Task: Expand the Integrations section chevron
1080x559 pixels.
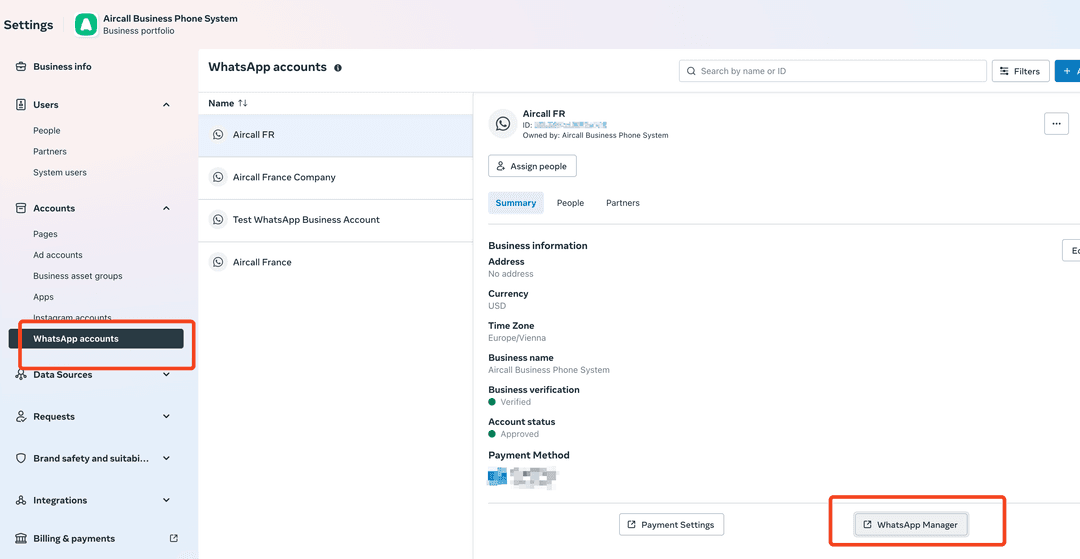Action: (166, 501)
